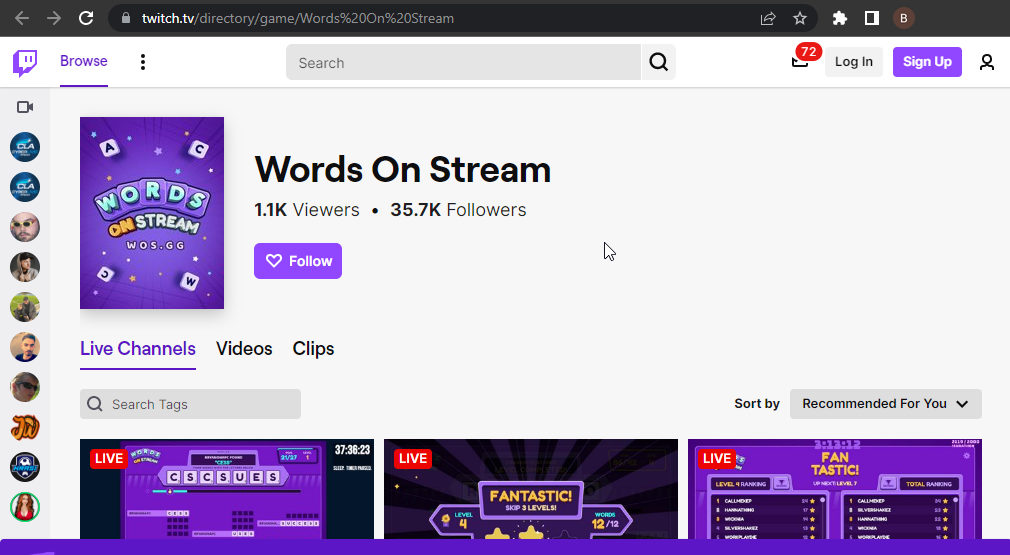Screen dimensions: 1010x555
Task: Open the dark sunglasses avatar in the sidebar
Action: [25, 387]
